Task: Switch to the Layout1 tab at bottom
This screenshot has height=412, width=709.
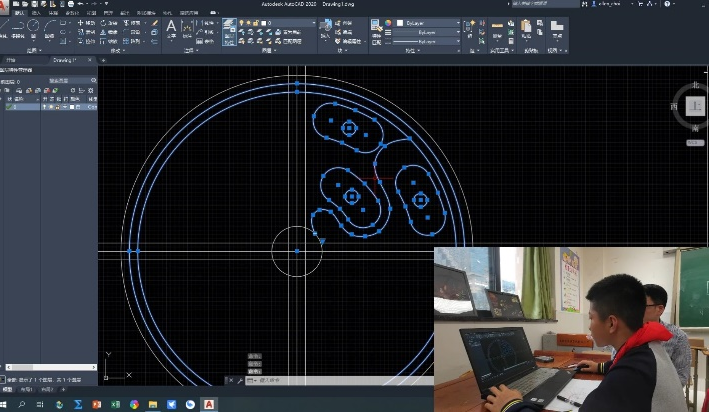Action: [26, 389]
